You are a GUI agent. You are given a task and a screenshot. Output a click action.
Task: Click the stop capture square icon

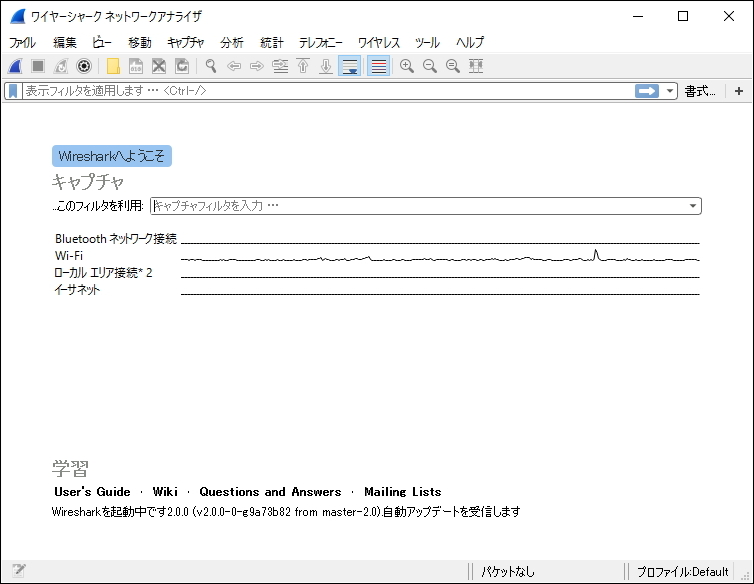[x=38, y=66]
